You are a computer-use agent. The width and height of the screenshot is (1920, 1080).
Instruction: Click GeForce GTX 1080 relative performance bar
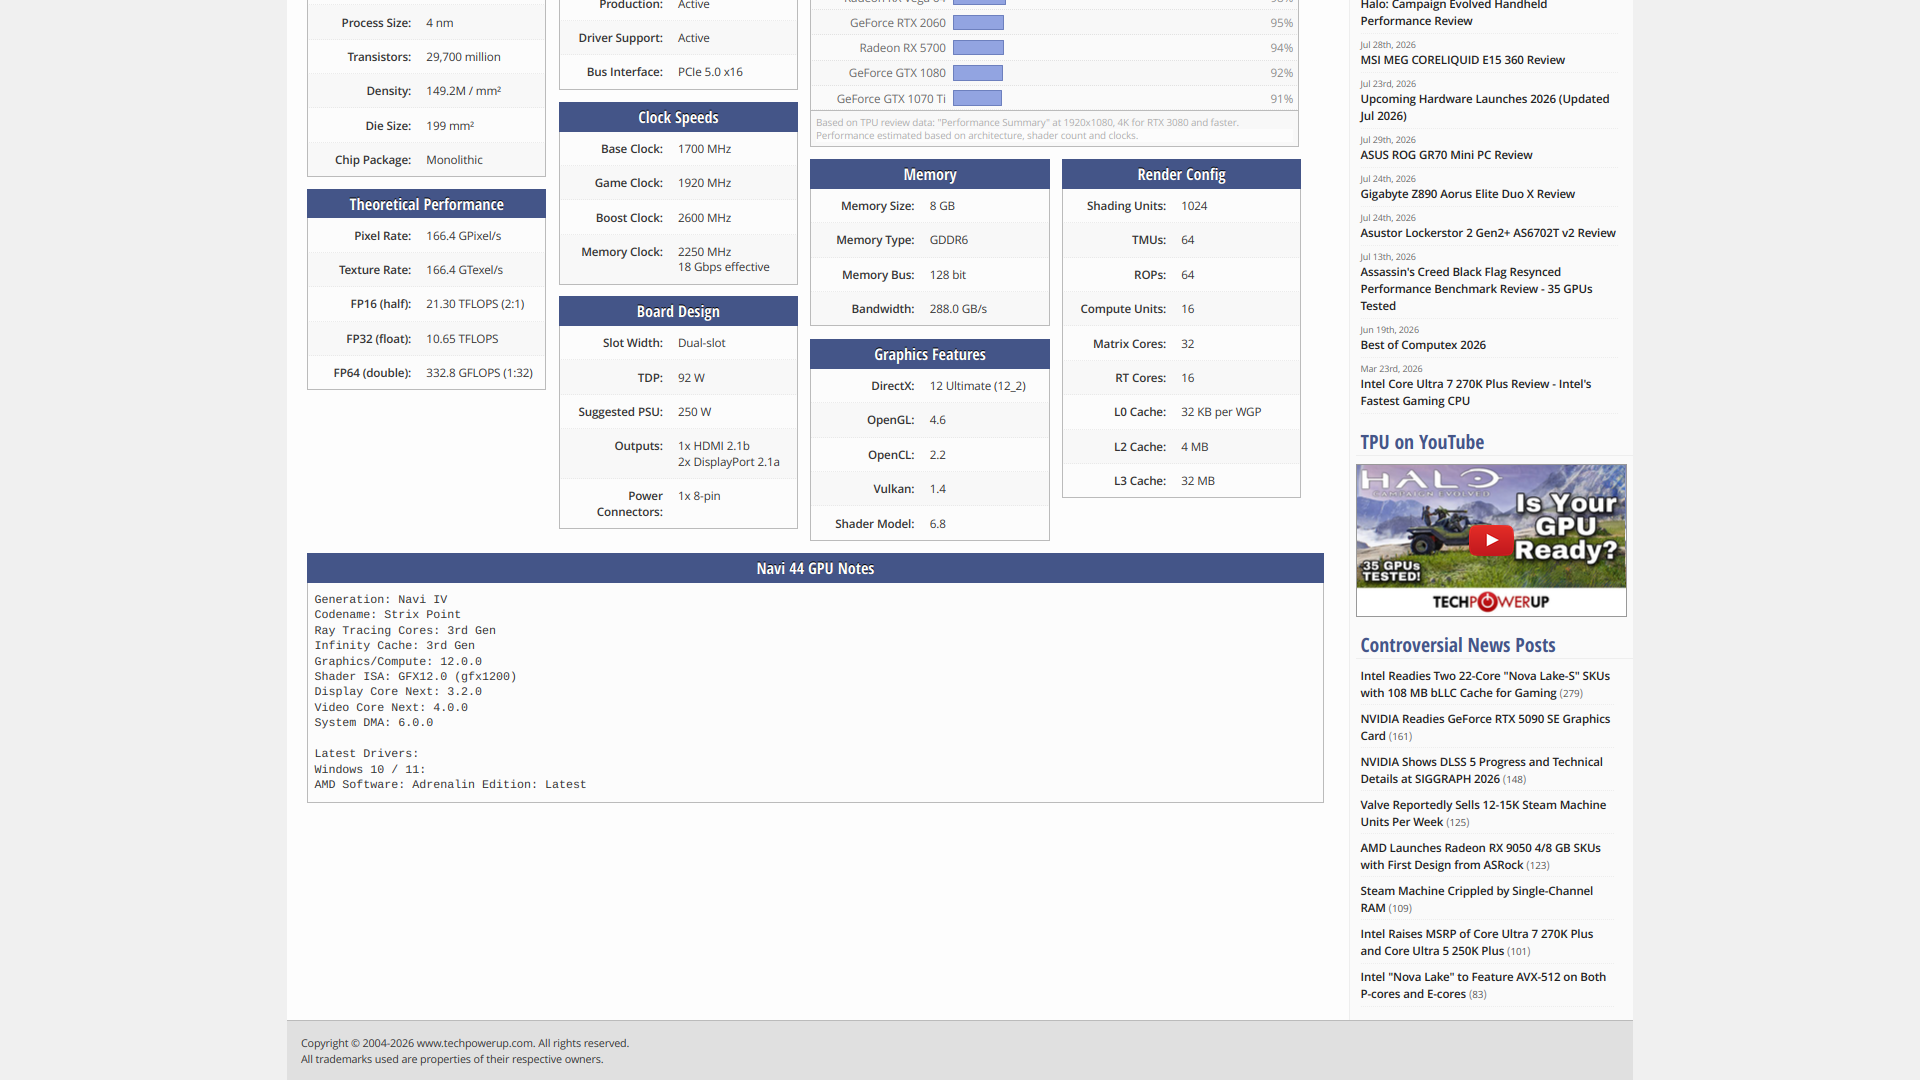977,73
